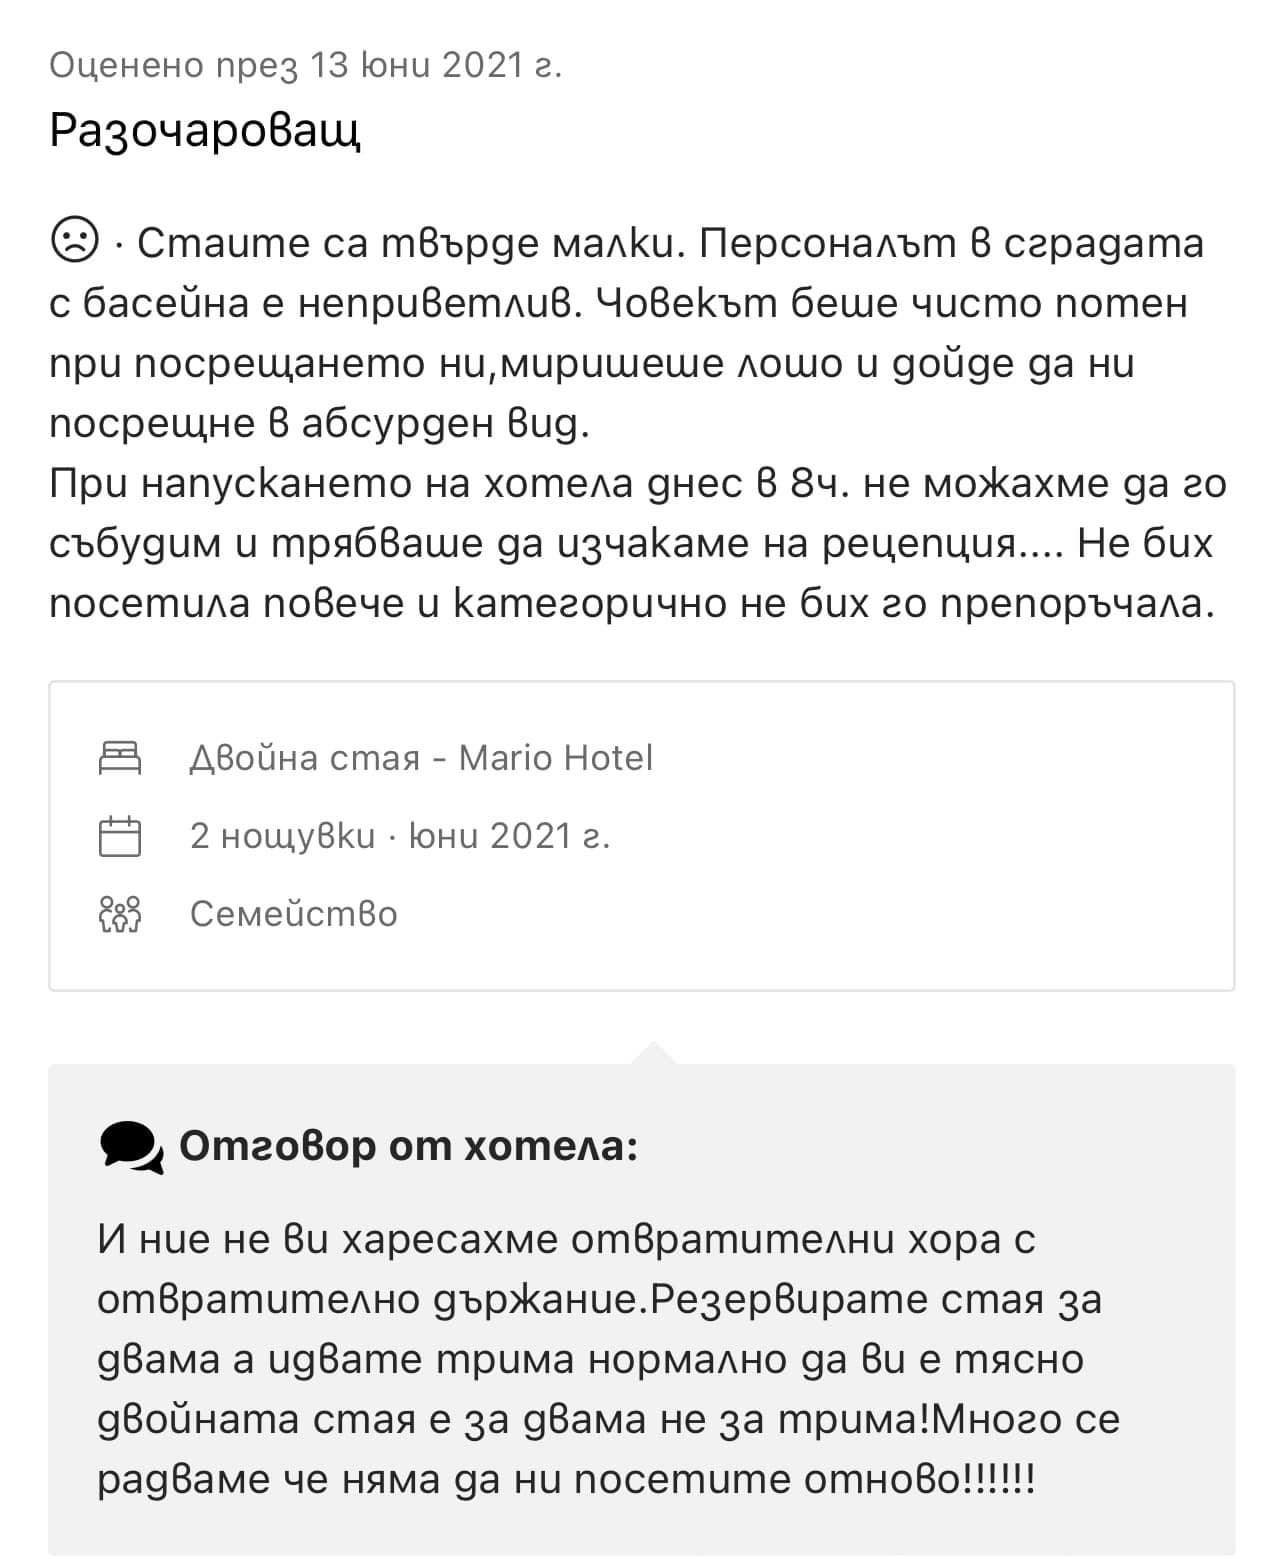Viewport: 1284px width, 1559px height.
Task: Open the 'Mario Hotel' name
Action: click(555, 758)
